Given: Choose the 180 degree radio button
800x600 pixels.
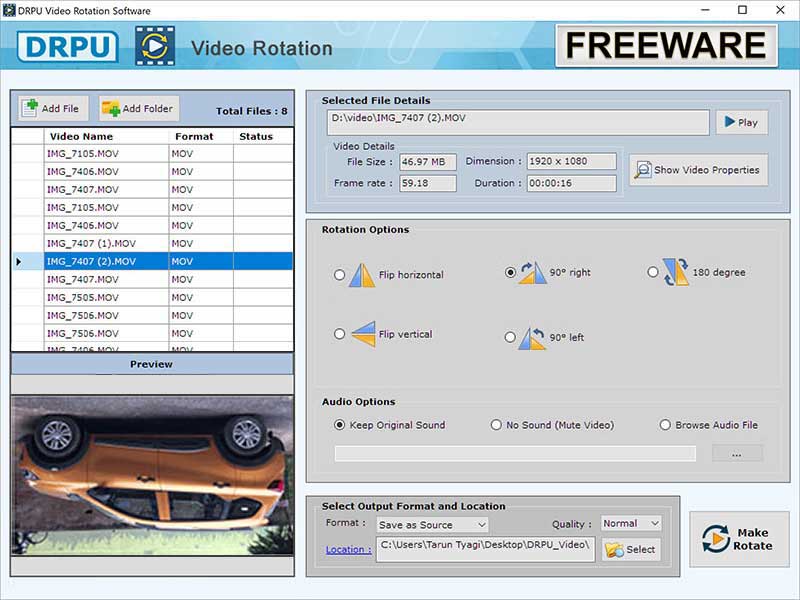Looking at the screenshot, I should tap(653, 272).
